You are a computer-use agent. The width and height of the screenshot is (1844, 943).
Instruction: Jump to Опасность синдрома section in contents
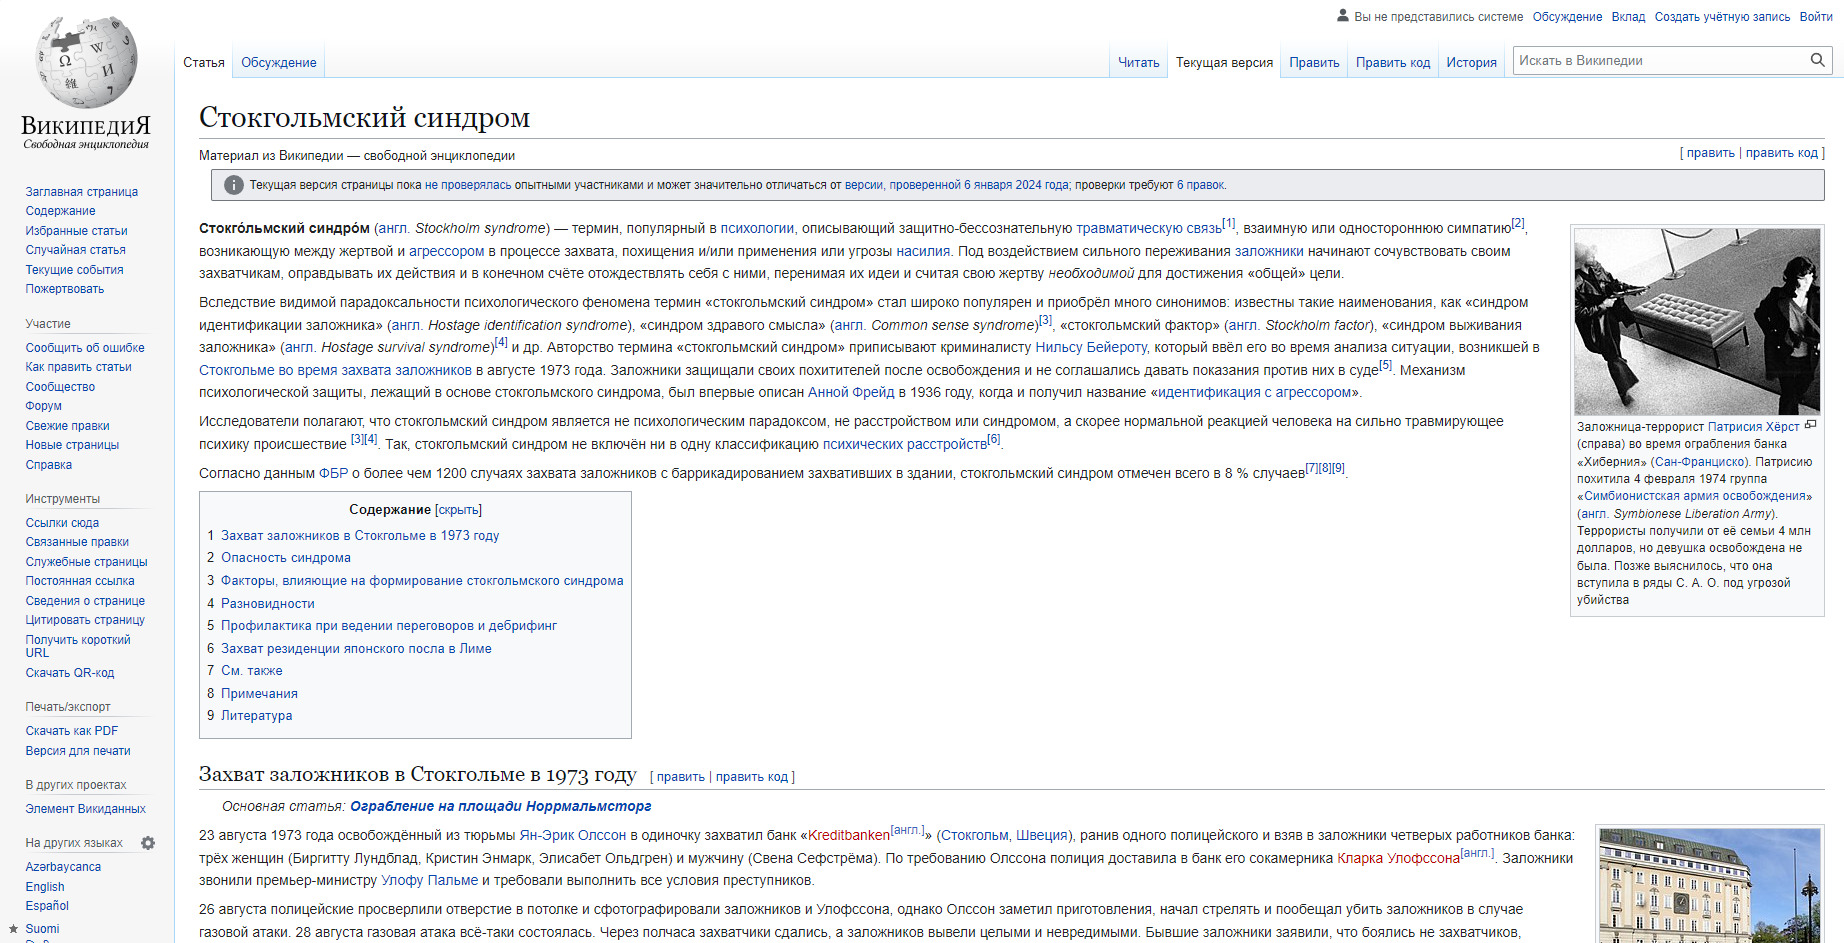coord(285,558)
